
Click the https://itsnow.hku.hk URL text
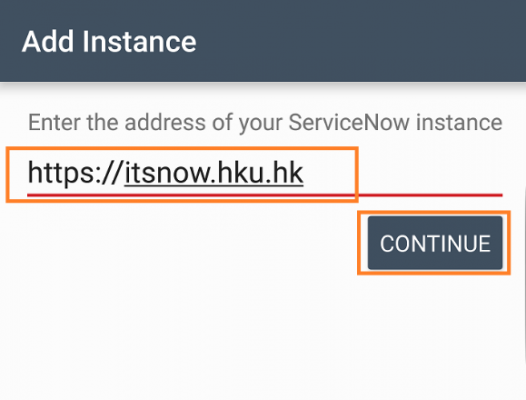click(x=166, y=173)
